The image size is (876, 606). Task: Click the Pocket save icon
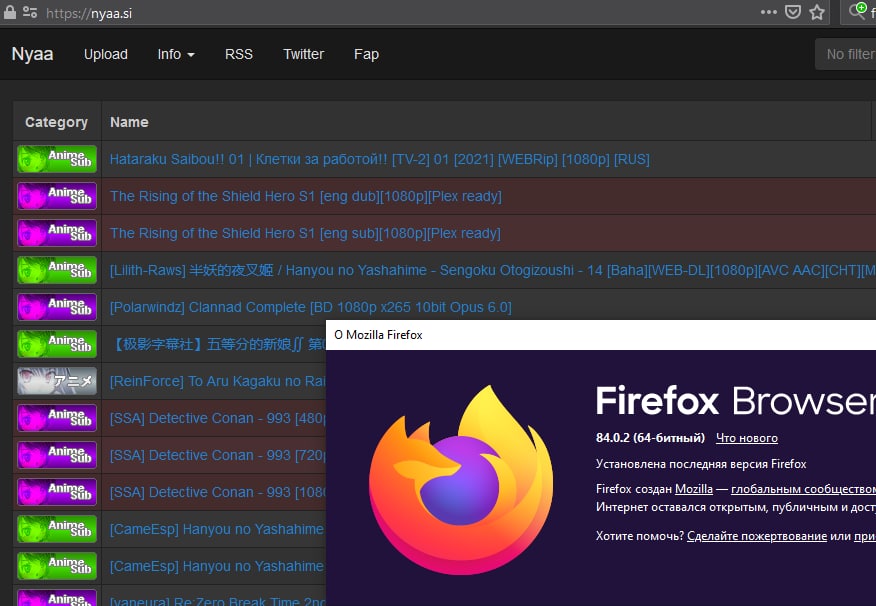click(793, 12)
